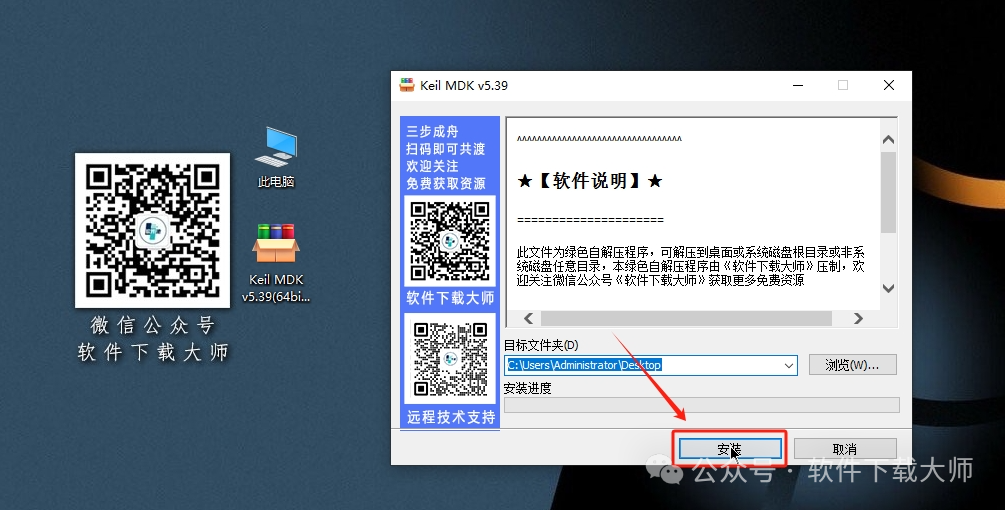The height and width of the screenshot is (510, 1005).
Task: Click the lower QR code in the installer sidebar
Action: [x=450, y=359]
